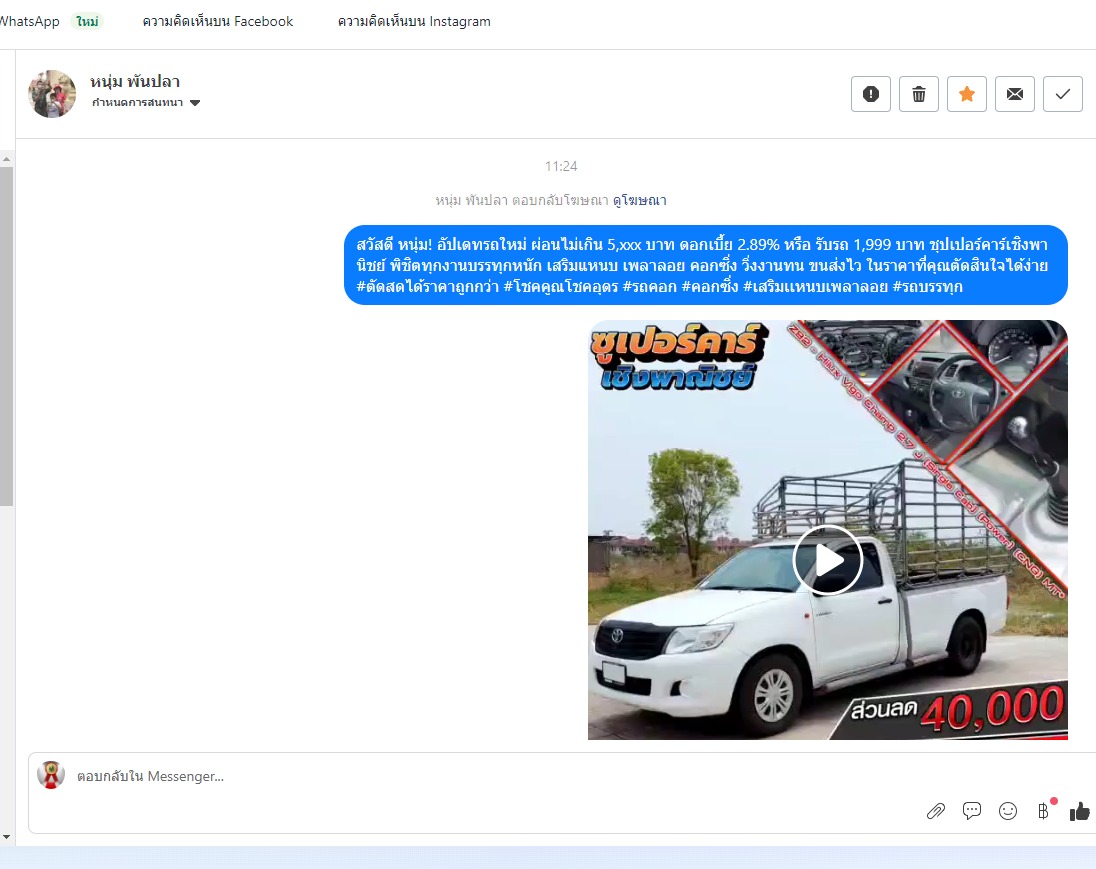The image size is (1096, 869).
Task: Click the 11:24 timestamp
Action: [561, 166]
